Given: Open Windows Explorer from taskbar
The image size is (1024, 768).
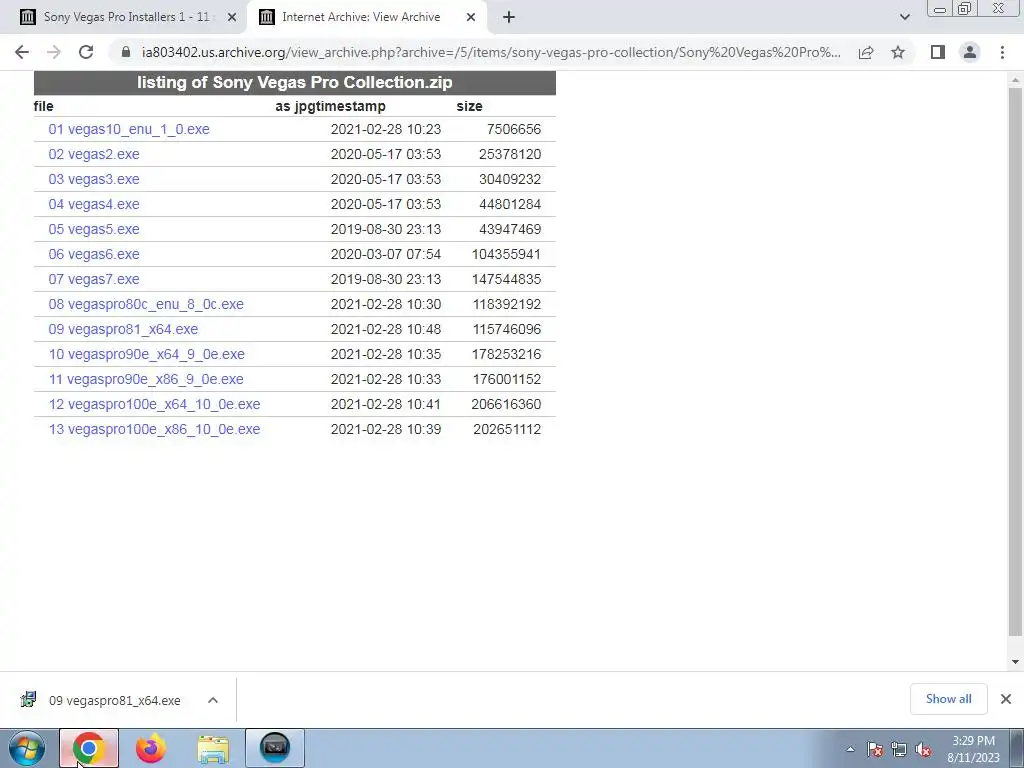Looking at the screenshot, I should 213,748.
